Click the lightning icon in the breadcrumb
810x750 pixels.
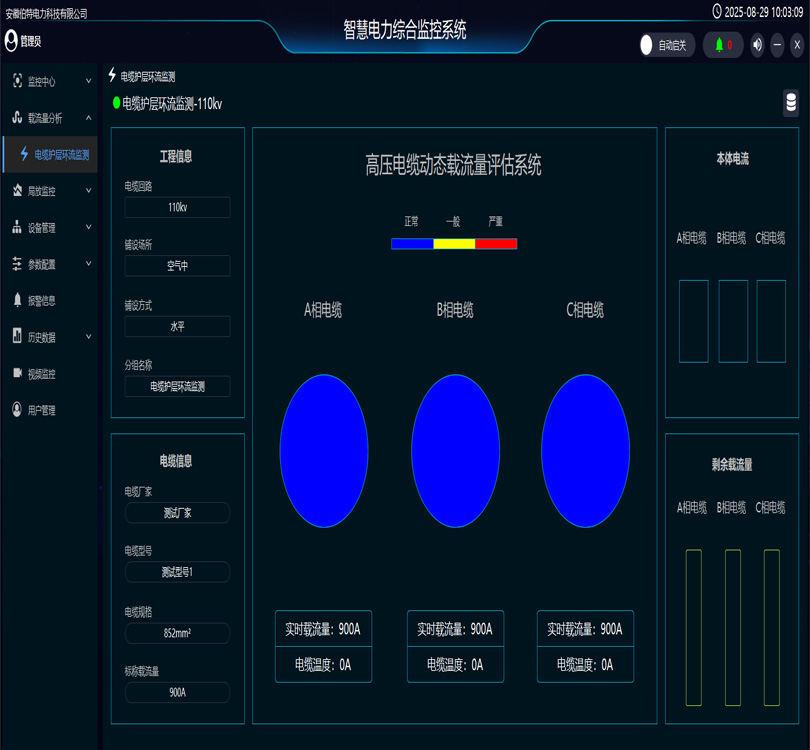pos(112,75)
